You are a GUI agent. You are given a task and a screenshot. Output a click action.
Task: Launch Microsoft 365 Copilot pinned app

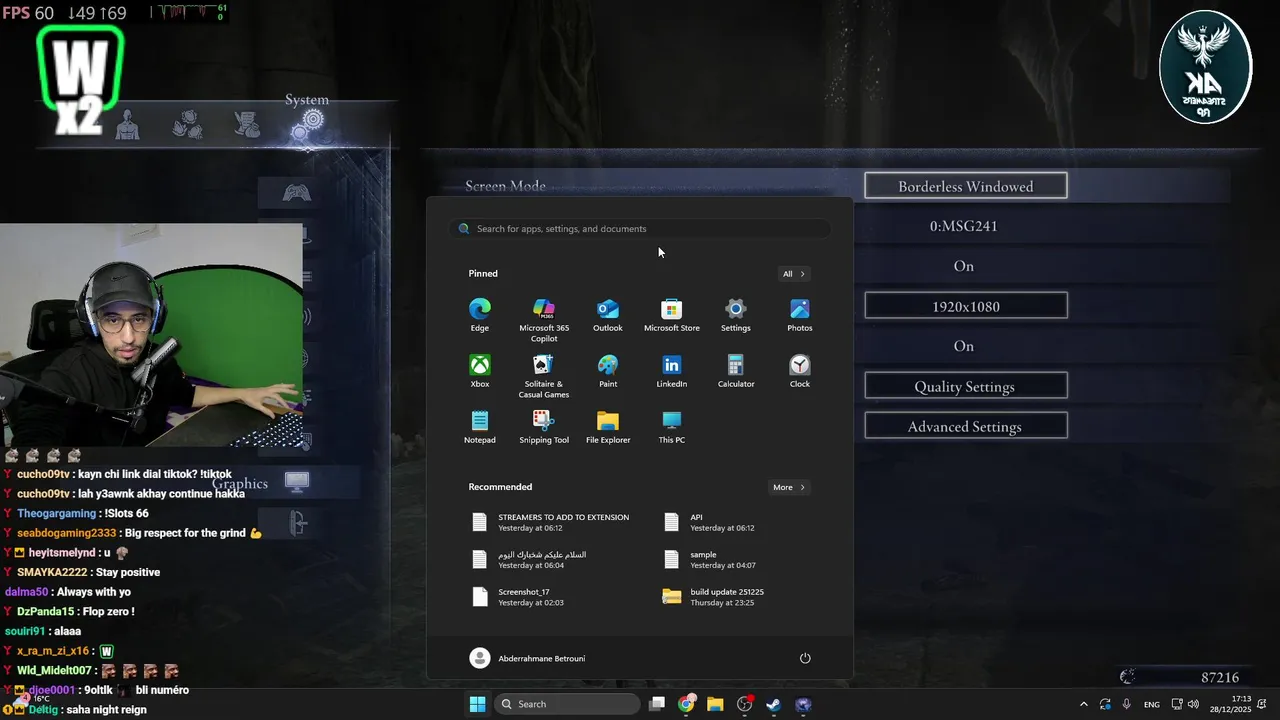pyautogui.click(x=544, y=319)
